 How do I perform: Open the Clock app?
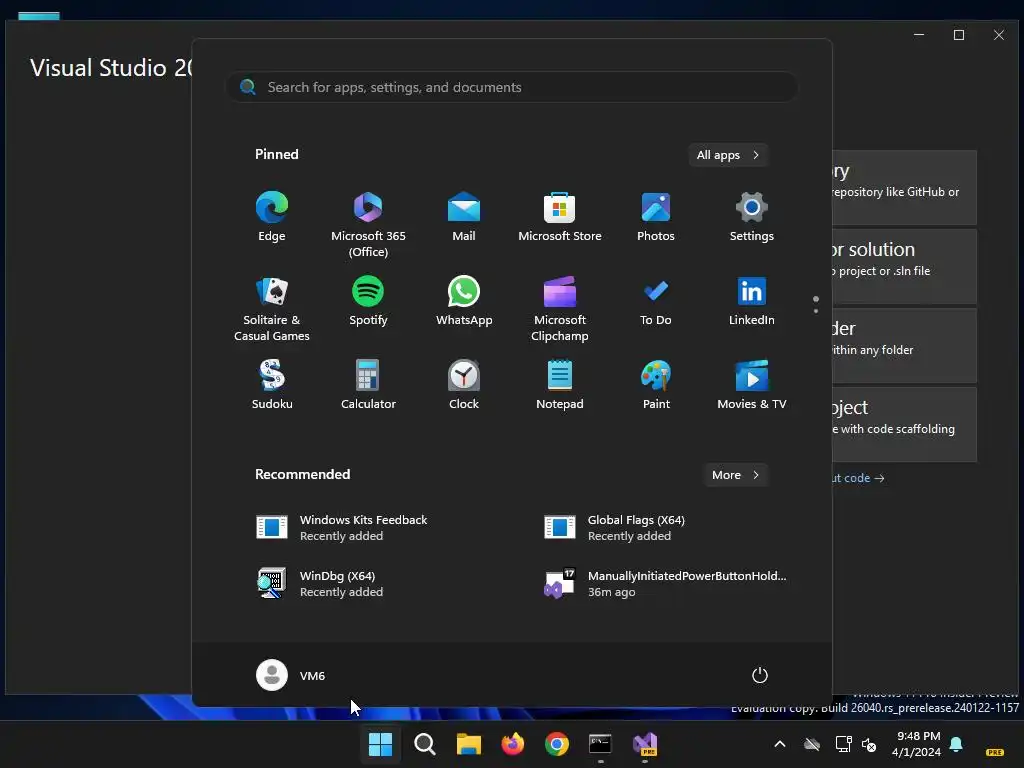point(464,385)
